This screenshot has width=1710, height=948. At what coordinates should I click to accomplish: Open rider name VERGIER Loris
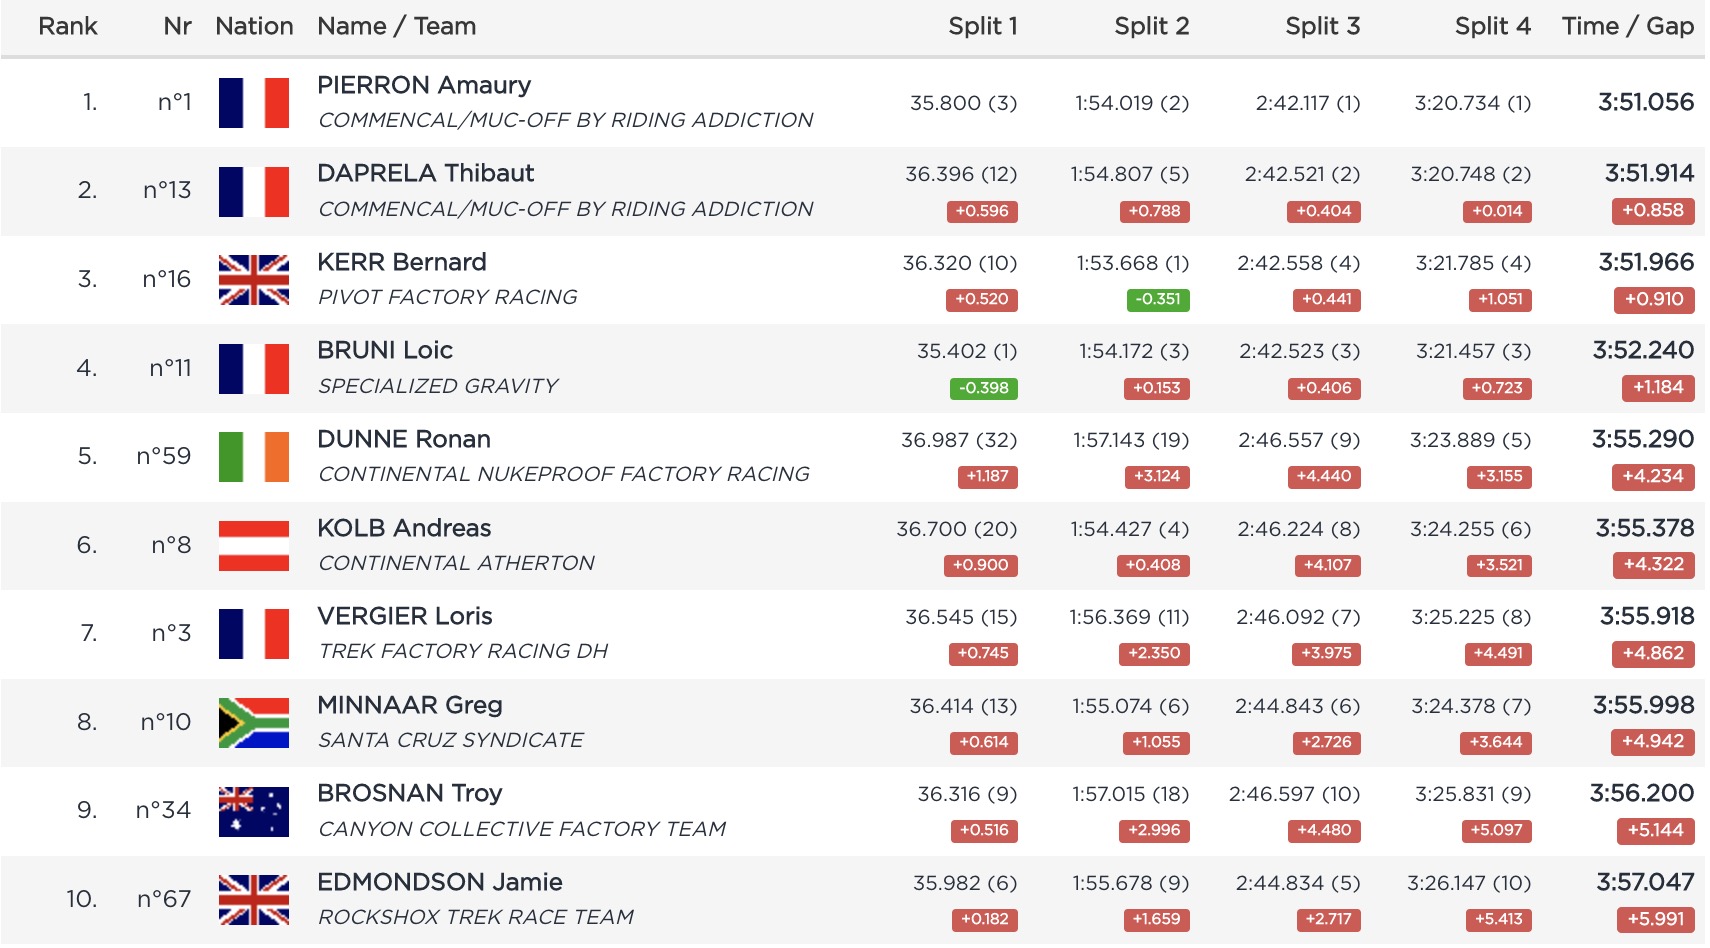[x=404, y=617]
